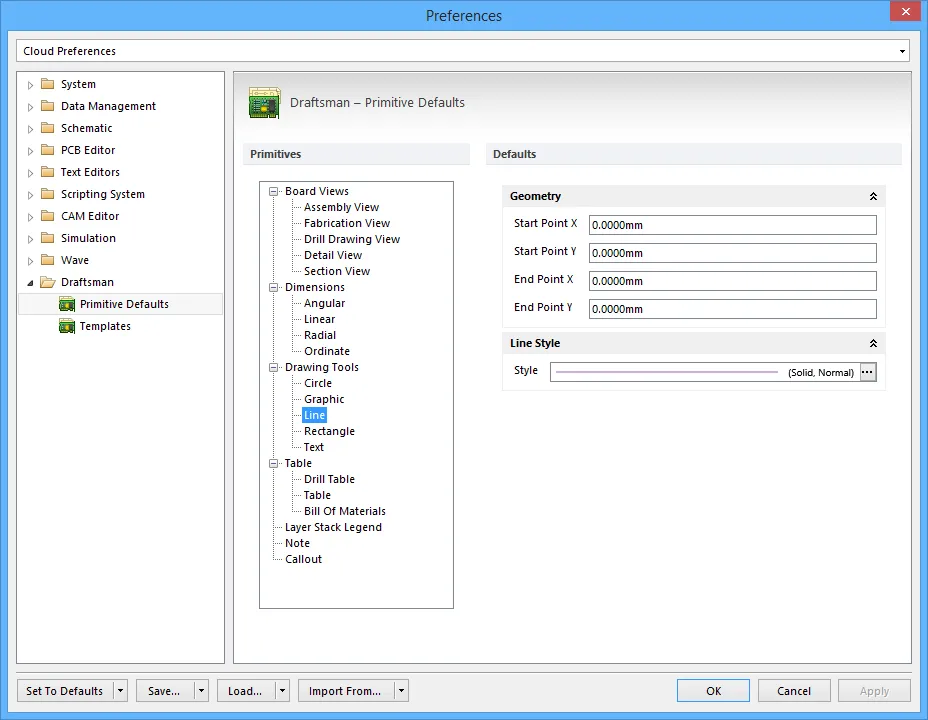This screenshot has width=928, height=720.
Task: Select Angular dimension primitive
Action: pos(324,303)
